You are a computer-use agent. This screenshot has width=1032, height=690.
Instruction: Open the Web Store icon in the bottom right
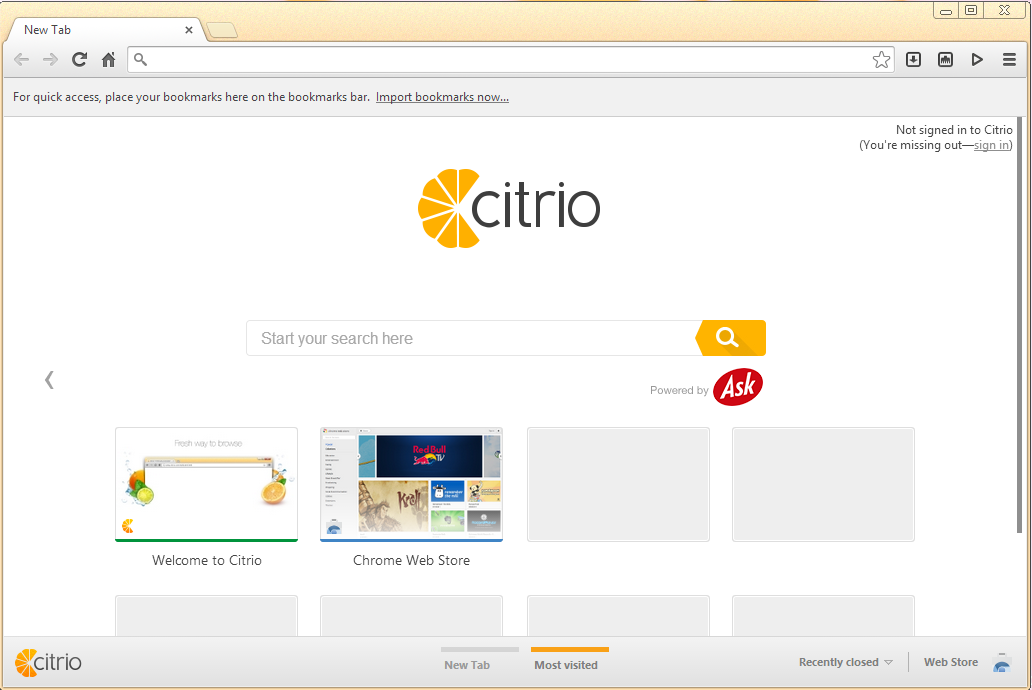tap(1001, 662)
